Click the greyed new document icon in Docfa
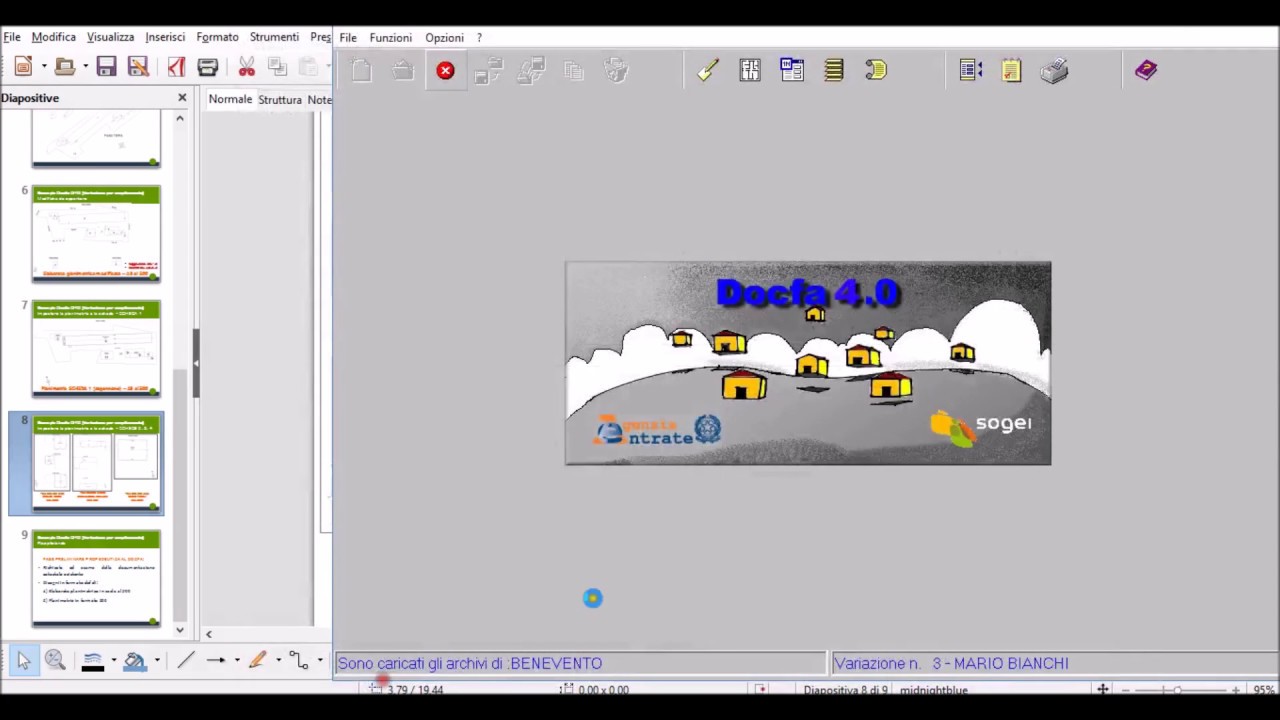The width and height of the screenshot is (1280, 720). 362,70
